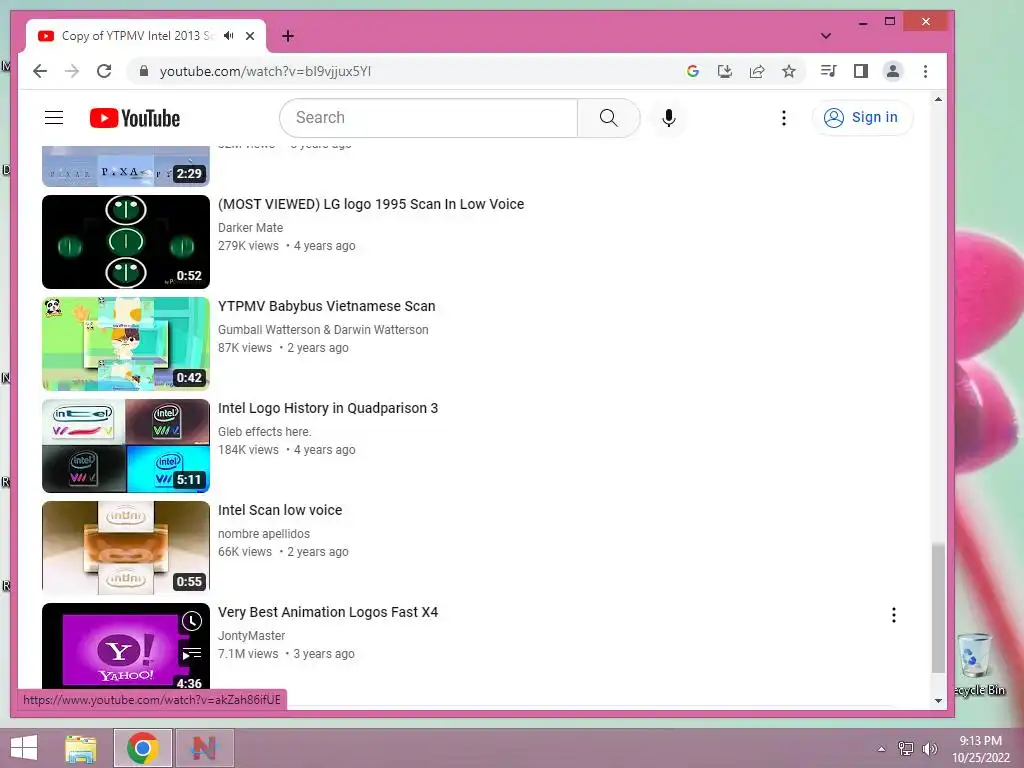Open 'YTPMV Babybus Vietnamese Scan' title

[327, 306]
